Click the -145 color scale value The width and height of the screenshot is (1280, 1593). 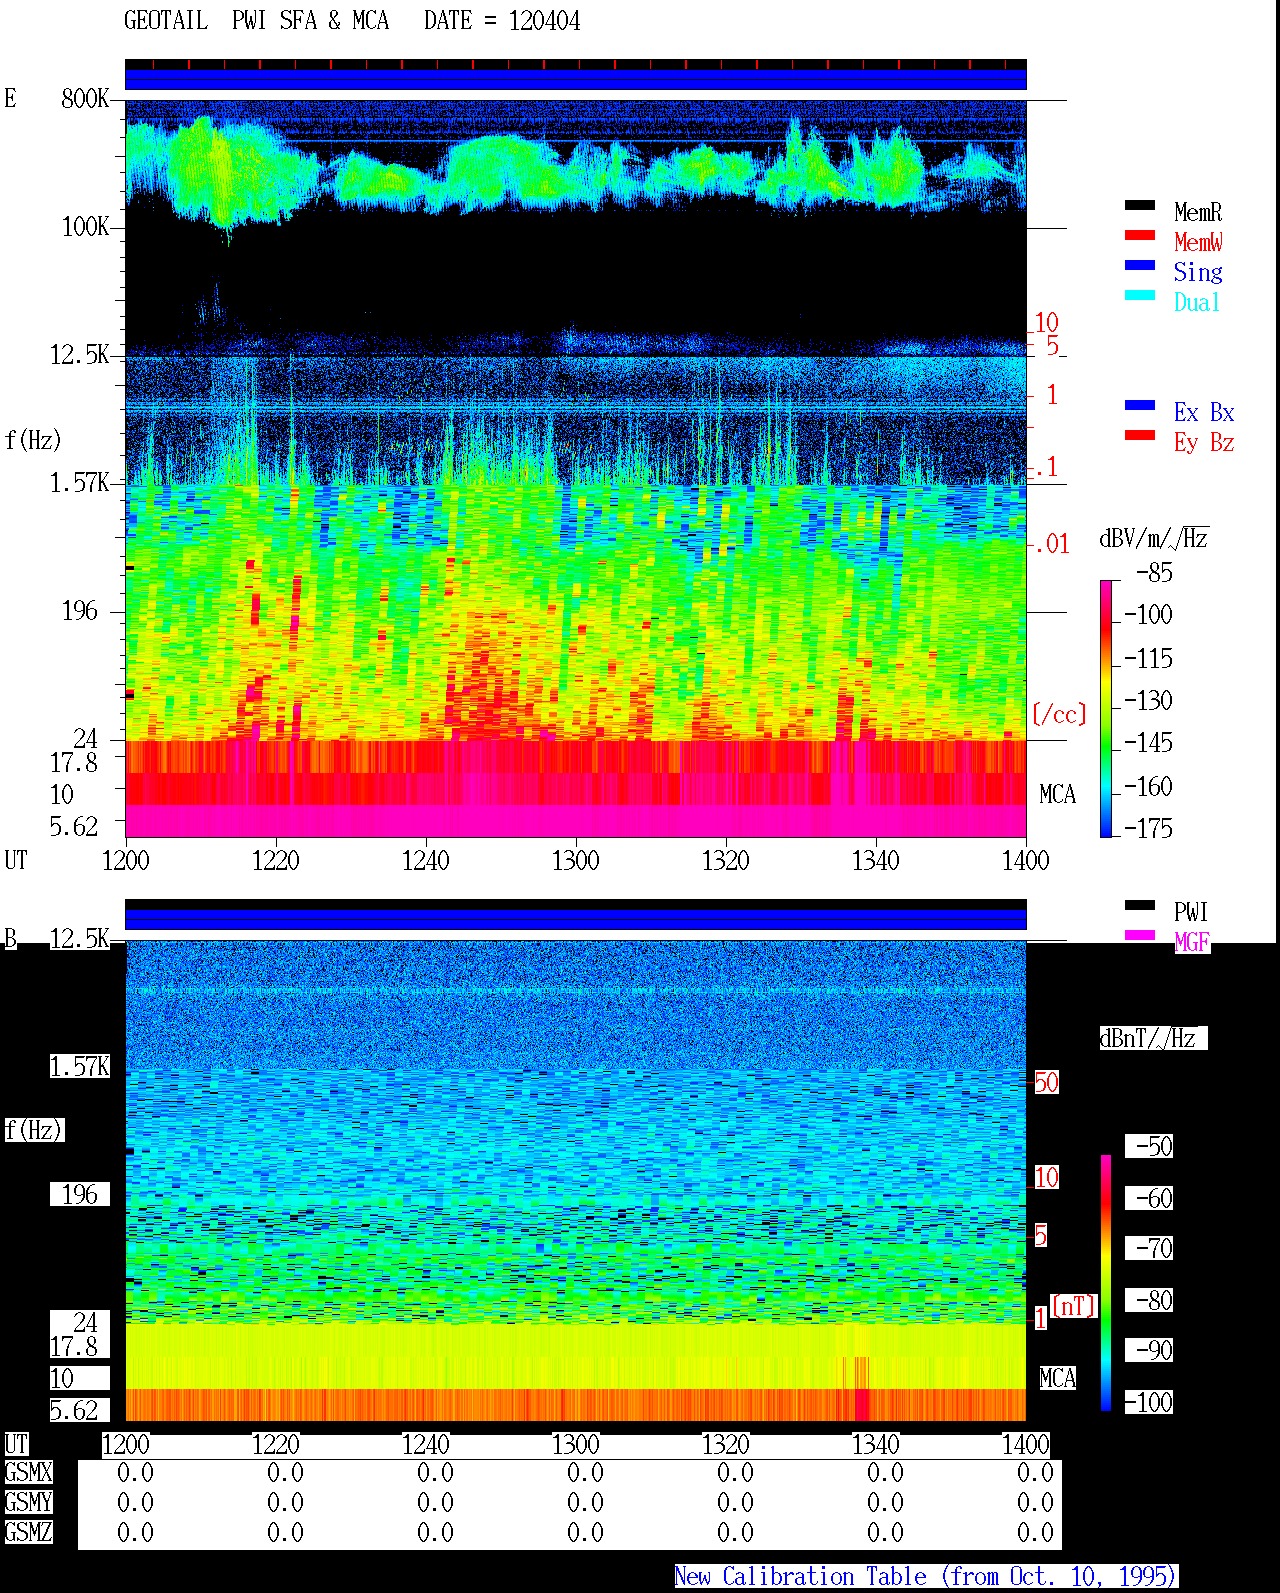[1148, 743]
